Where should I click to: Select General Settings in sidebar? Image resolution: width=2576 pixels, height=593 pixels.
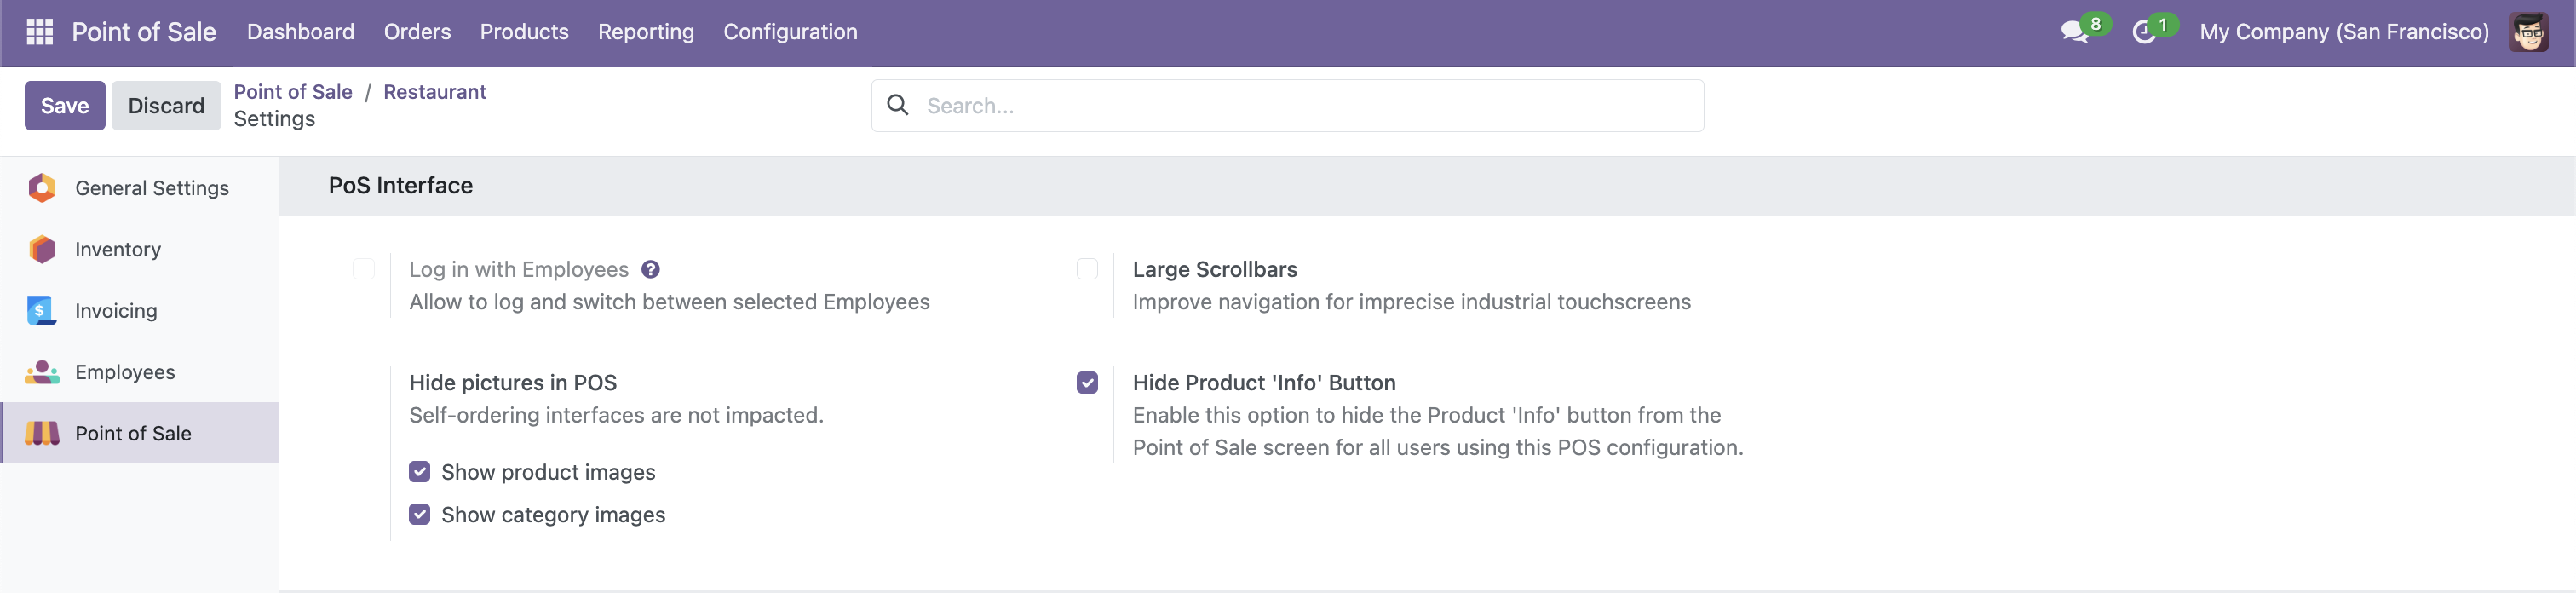[139, 188]
